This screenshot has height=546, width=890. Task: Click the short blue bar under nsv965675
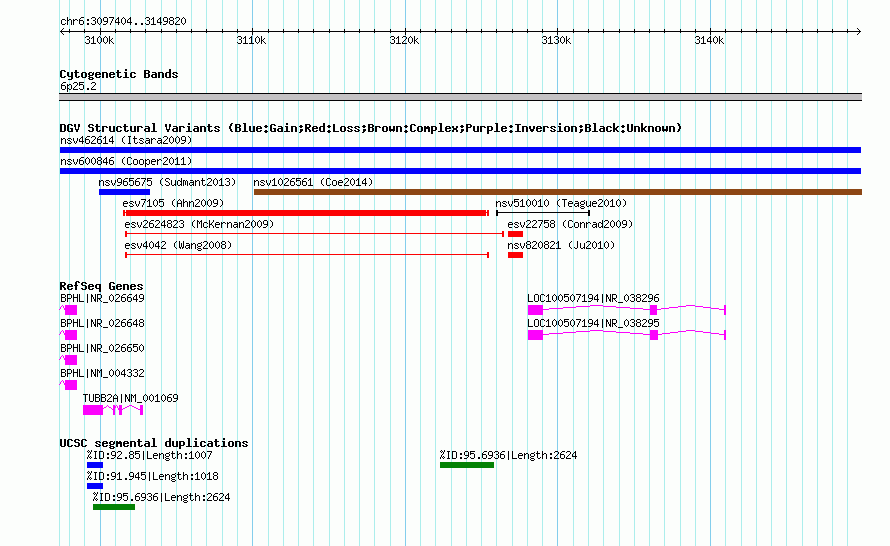(124, 192)
